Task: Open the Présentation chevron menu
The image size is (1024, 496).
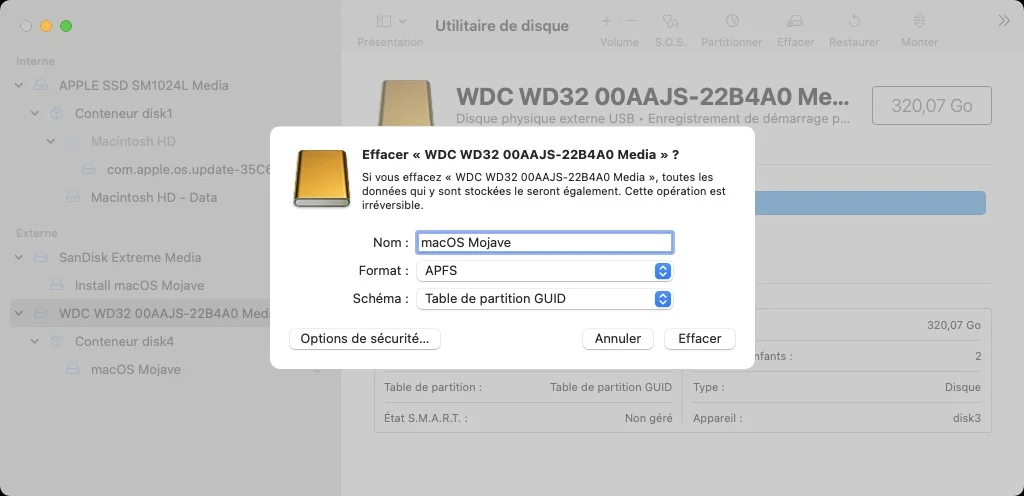Action: tap(402, 22)
